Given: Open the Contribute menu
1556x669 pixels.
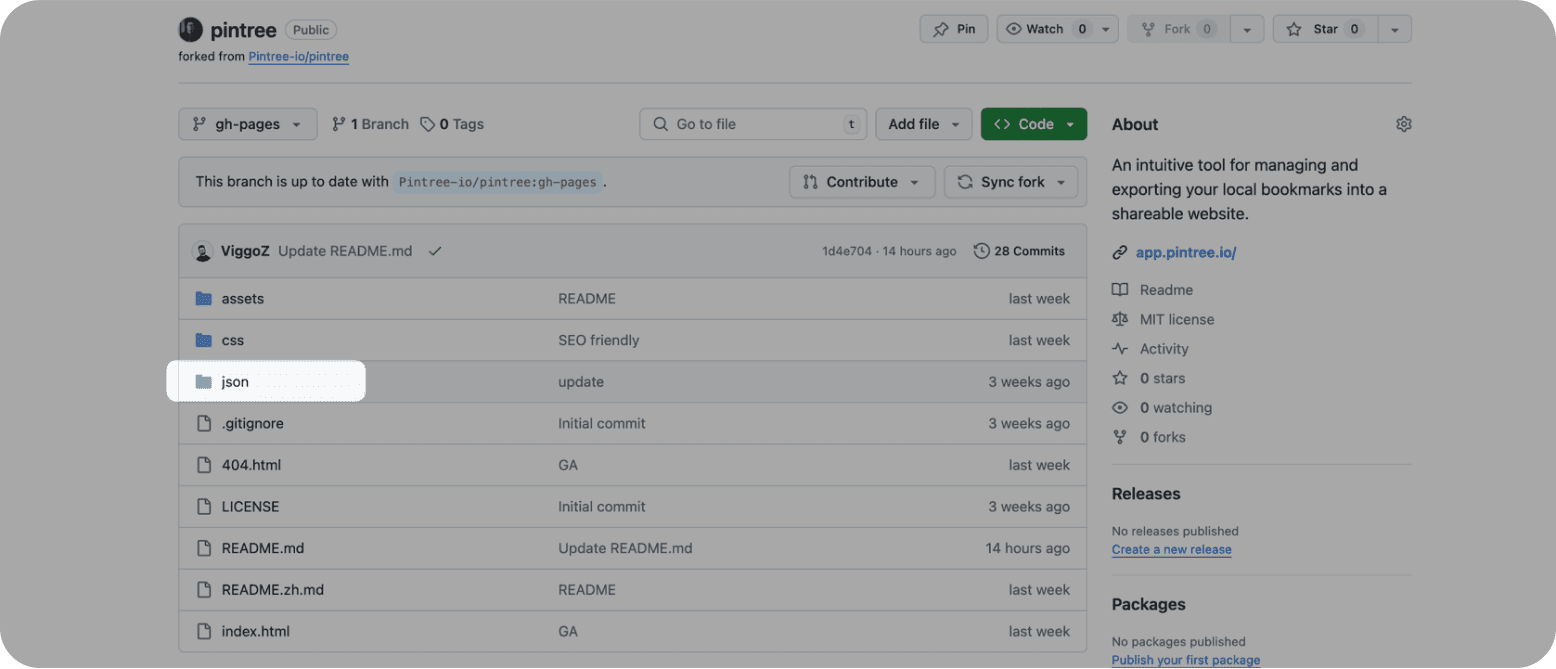Looking at the screenshot, I should [x=862, y=182].
